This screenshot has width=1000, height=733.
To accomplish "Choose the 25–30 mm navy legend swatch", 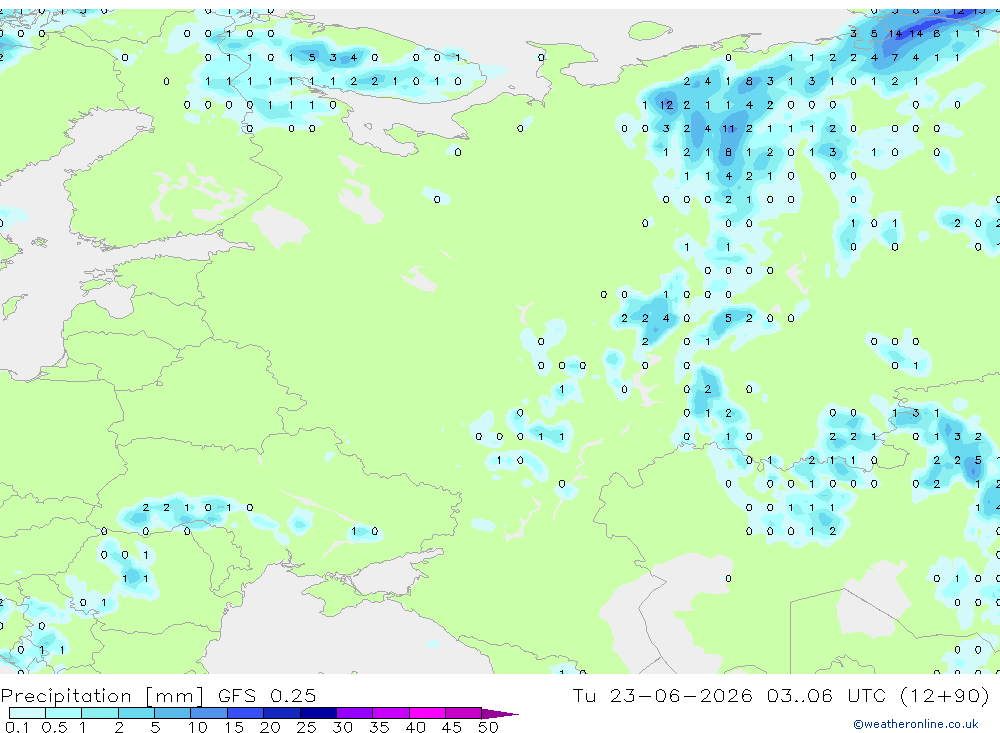I will click(318, 713).
